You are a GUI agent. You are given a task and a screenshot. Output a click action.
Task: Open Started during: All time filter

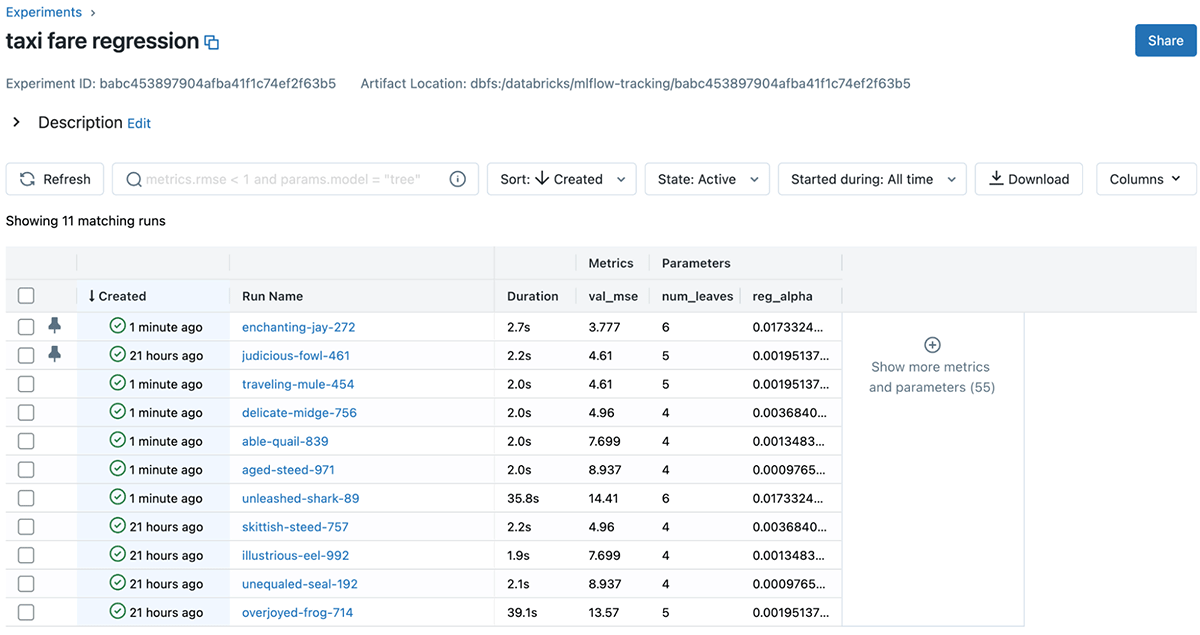click(871, 179)
